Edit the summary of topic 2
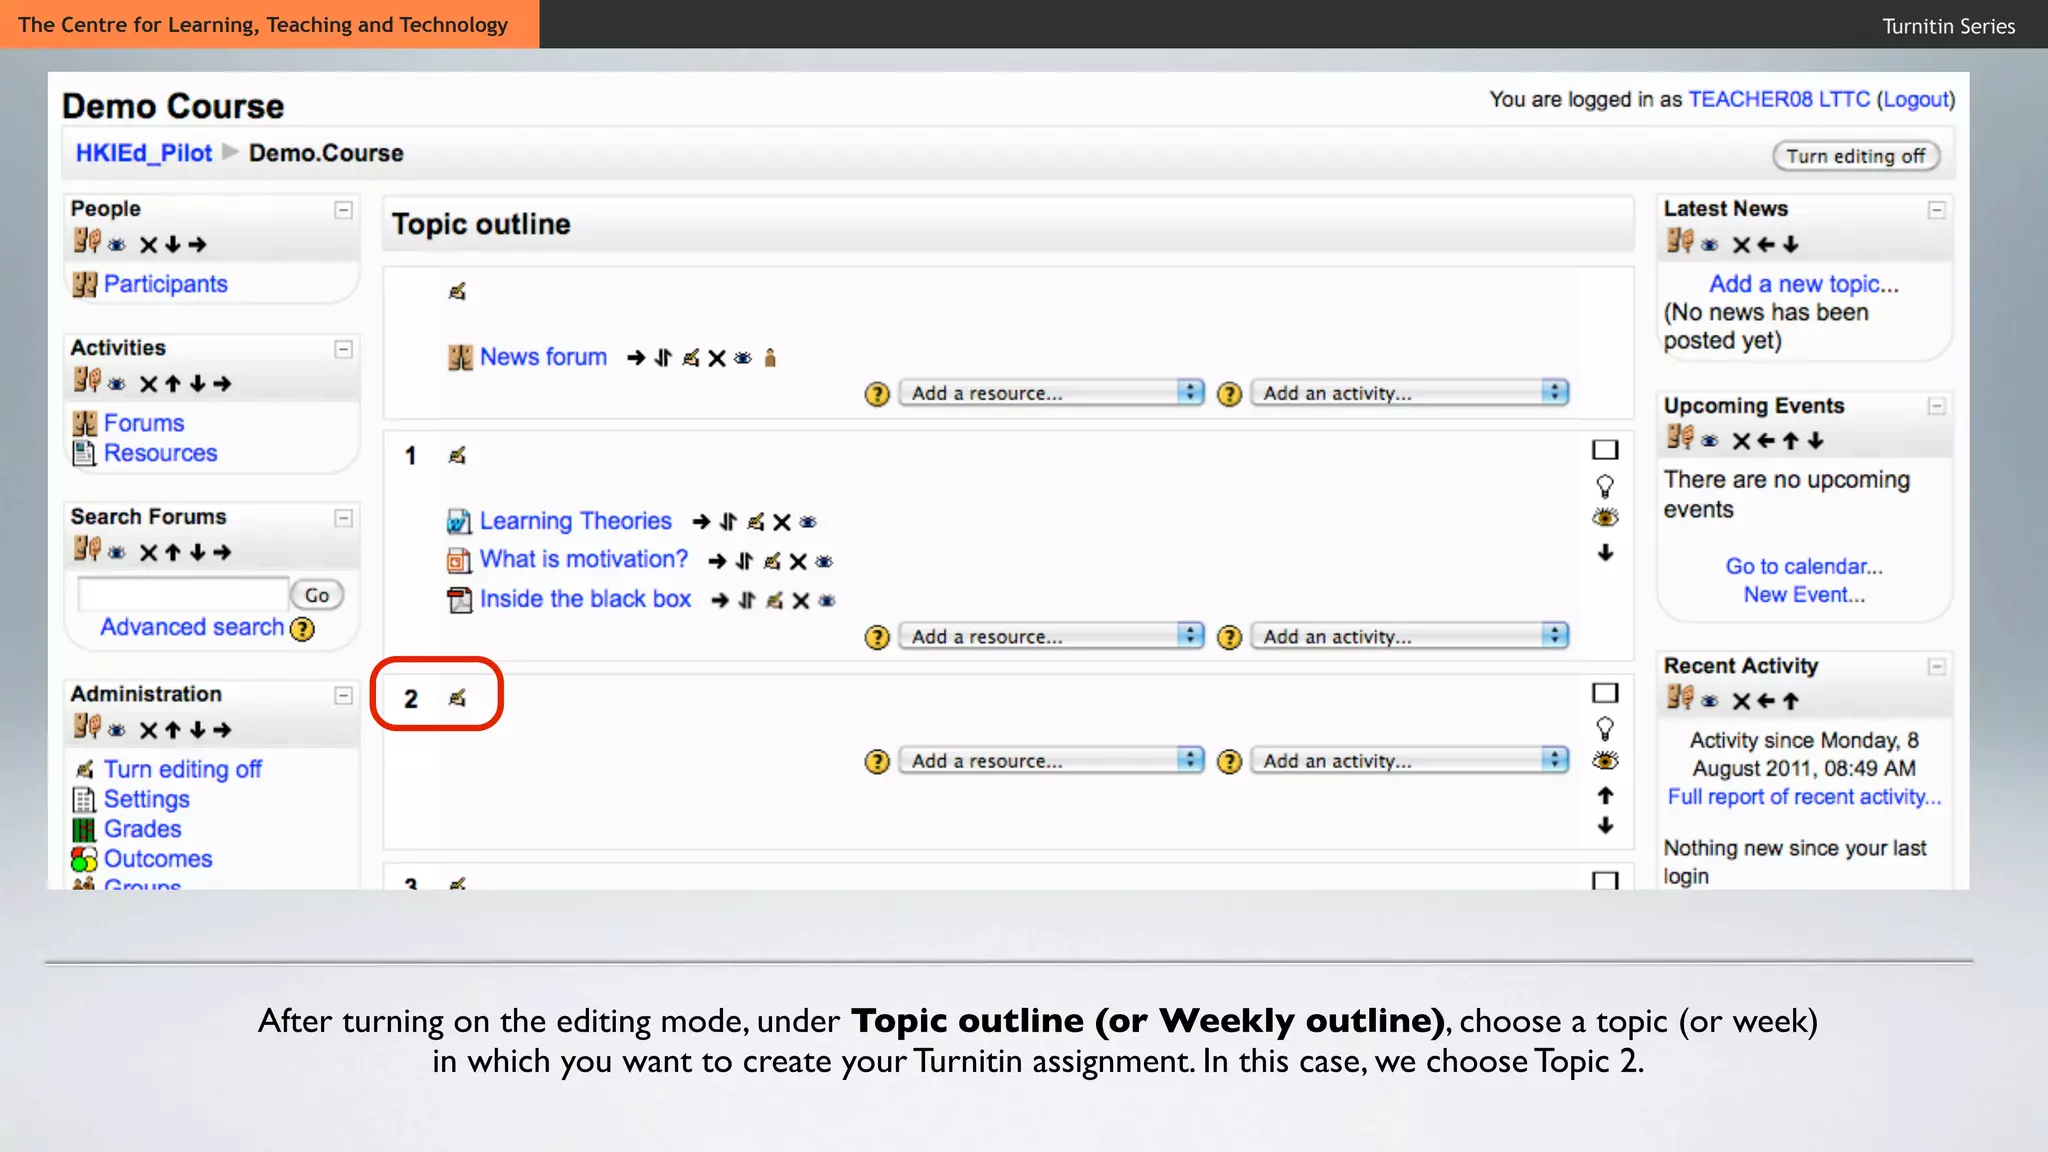 pyautogui.click(x=457, y=698)
